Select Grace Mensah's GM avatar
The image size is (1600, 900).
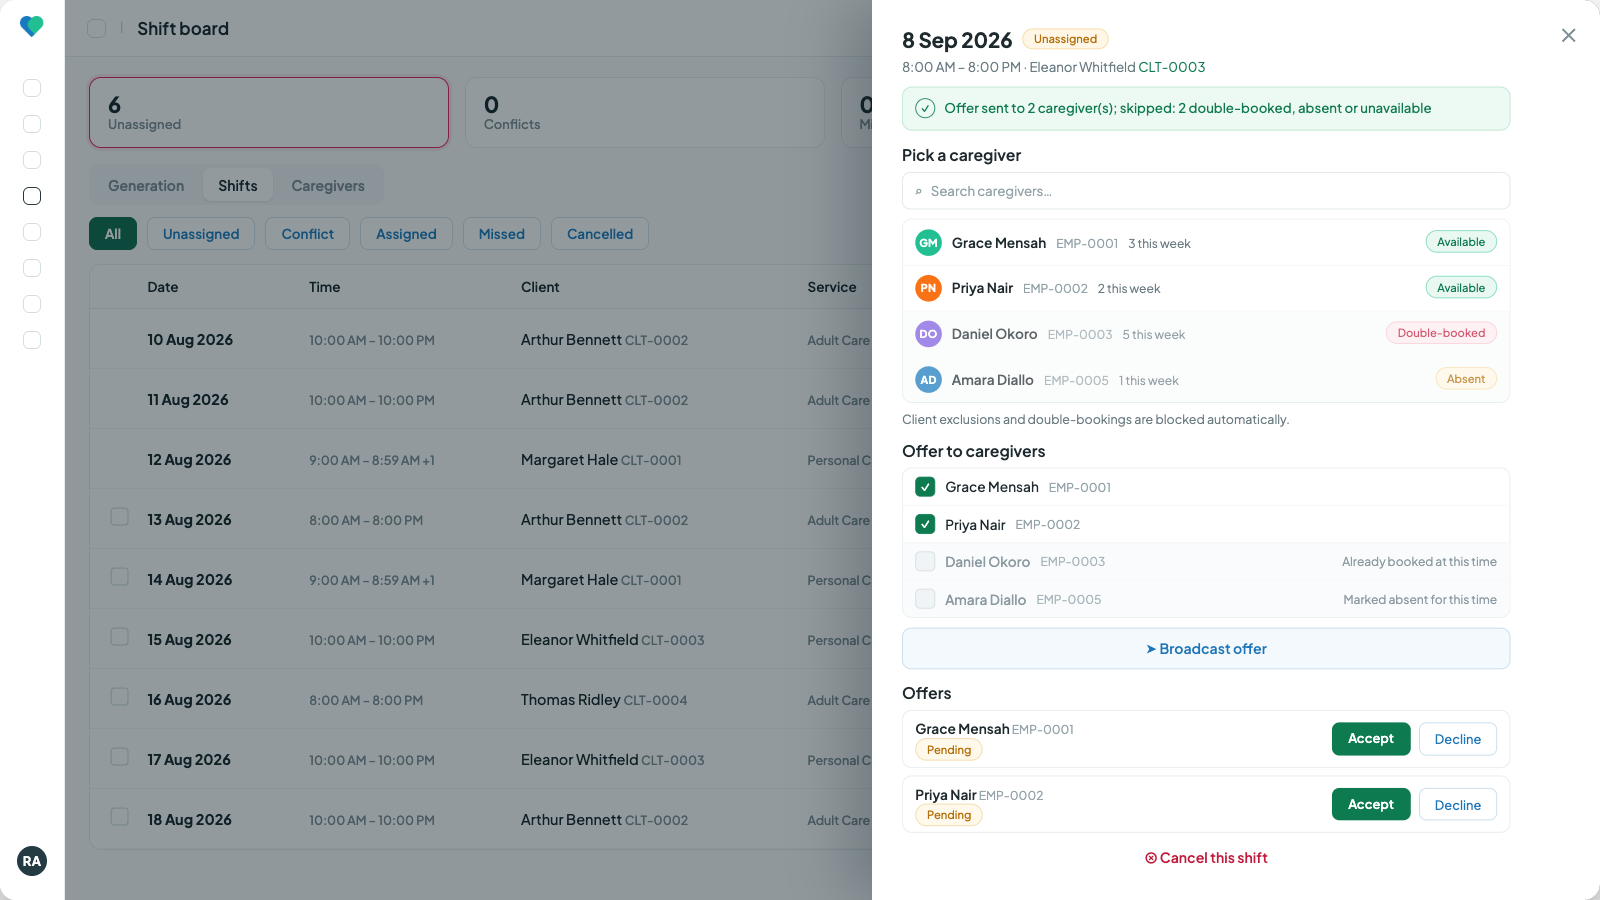click(928, 243)
